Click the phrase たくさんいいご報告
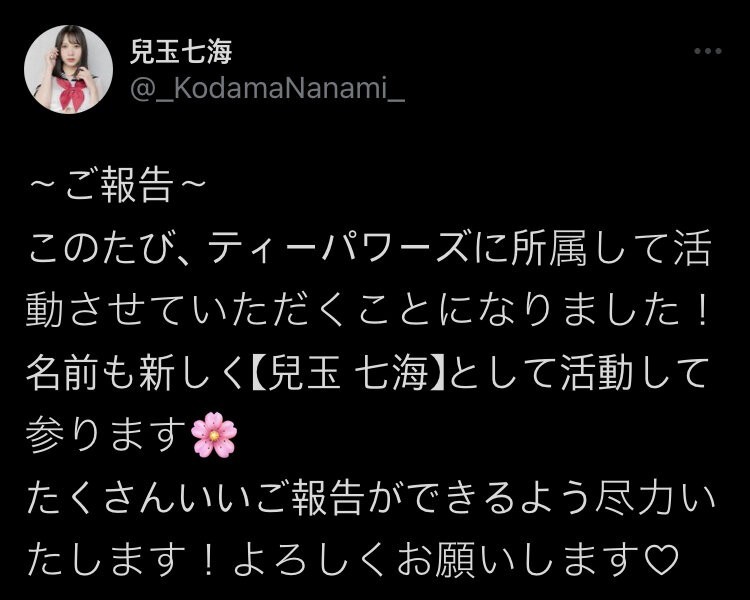This screenshot has width=750, height=600. [x=194, y=497]
